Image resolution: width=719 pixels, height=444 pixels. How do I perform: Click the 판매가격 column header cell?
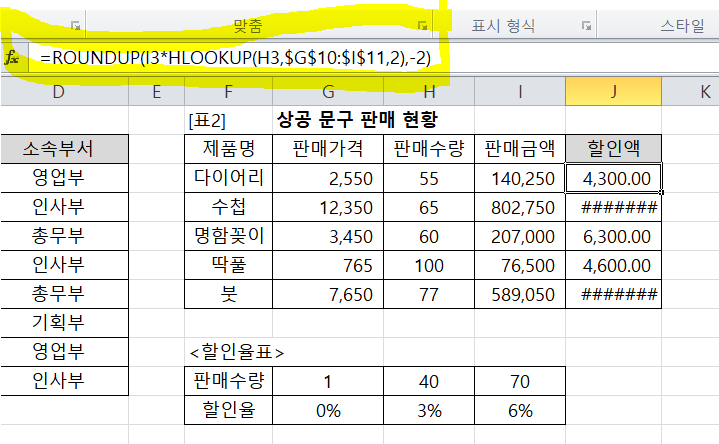(x=328, y=150)
